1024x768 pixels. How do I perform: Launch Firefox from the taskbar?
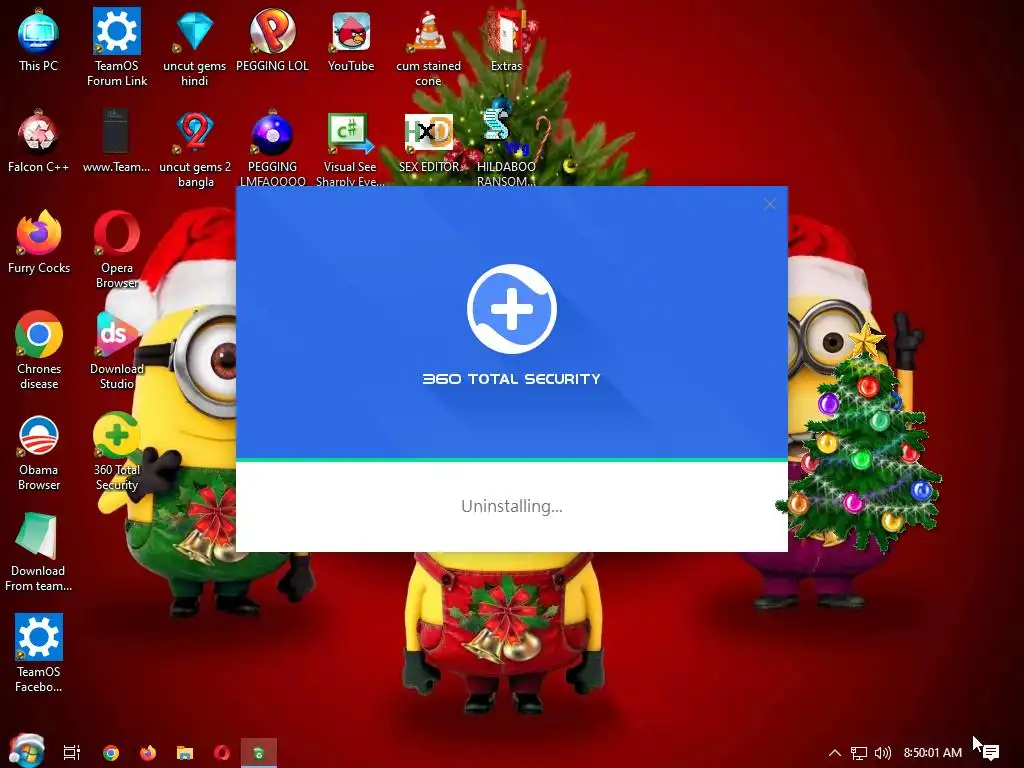(x=148, y=752)
